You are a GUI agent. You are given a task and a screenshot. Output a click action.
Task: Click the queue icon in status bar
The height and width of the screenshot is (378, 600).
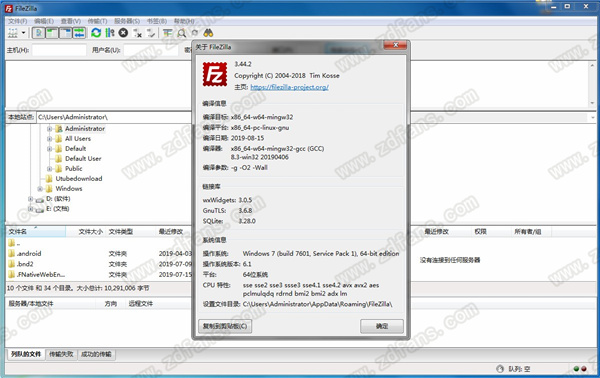click(500, 369)
